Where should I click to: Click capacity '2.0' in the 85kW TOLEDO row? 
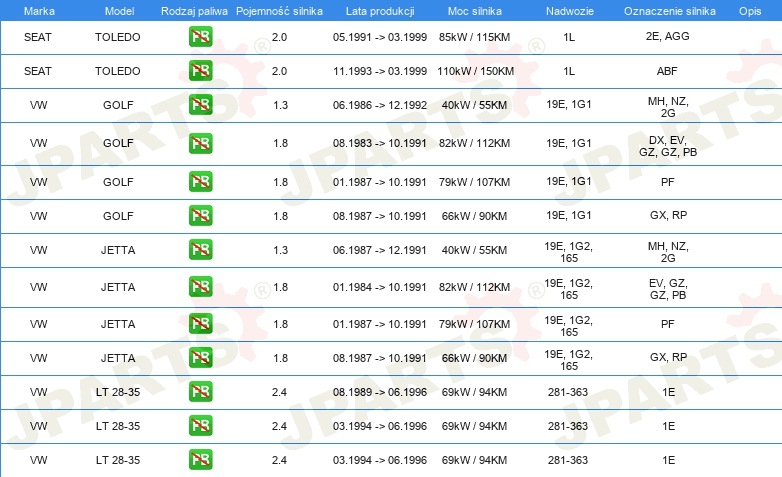pos(279,37)
